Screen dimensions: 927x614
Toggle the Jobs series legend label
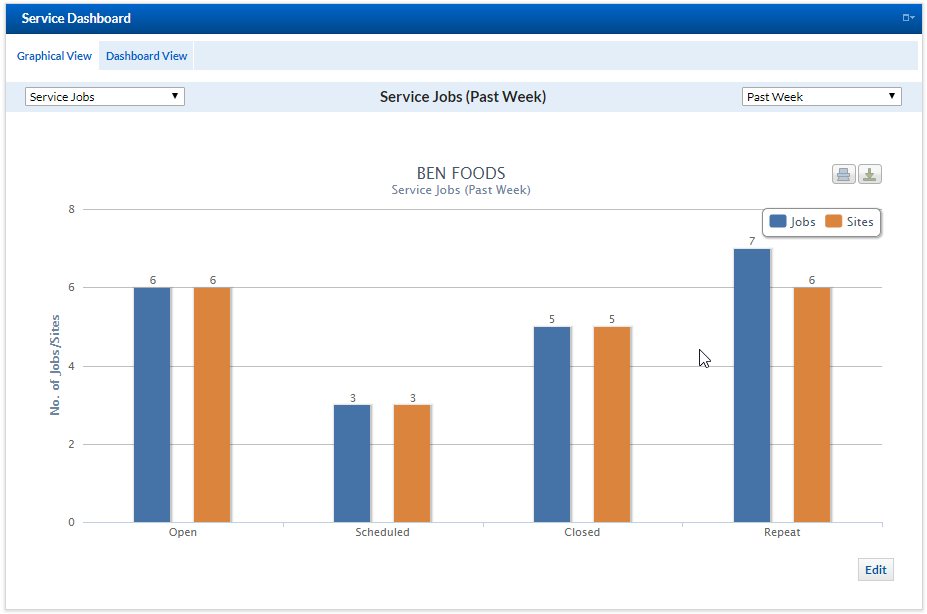803,222
